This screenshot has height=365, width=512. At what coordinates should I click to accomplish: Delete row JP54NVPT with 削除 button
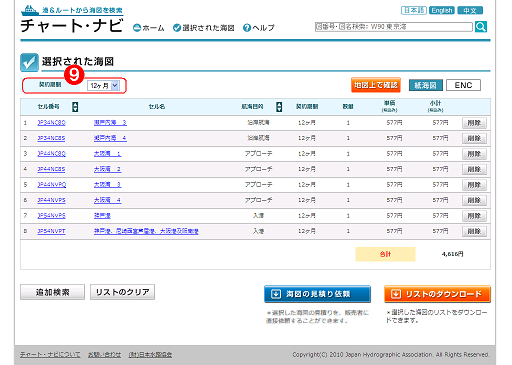(474, 231)
